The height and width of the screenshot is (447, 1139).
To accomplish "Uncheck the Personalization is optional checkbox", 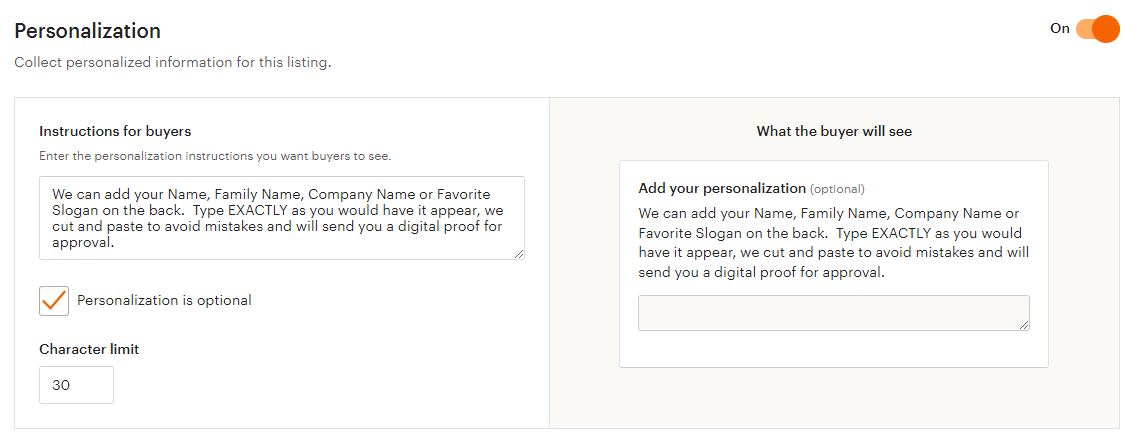I will 54,300.
